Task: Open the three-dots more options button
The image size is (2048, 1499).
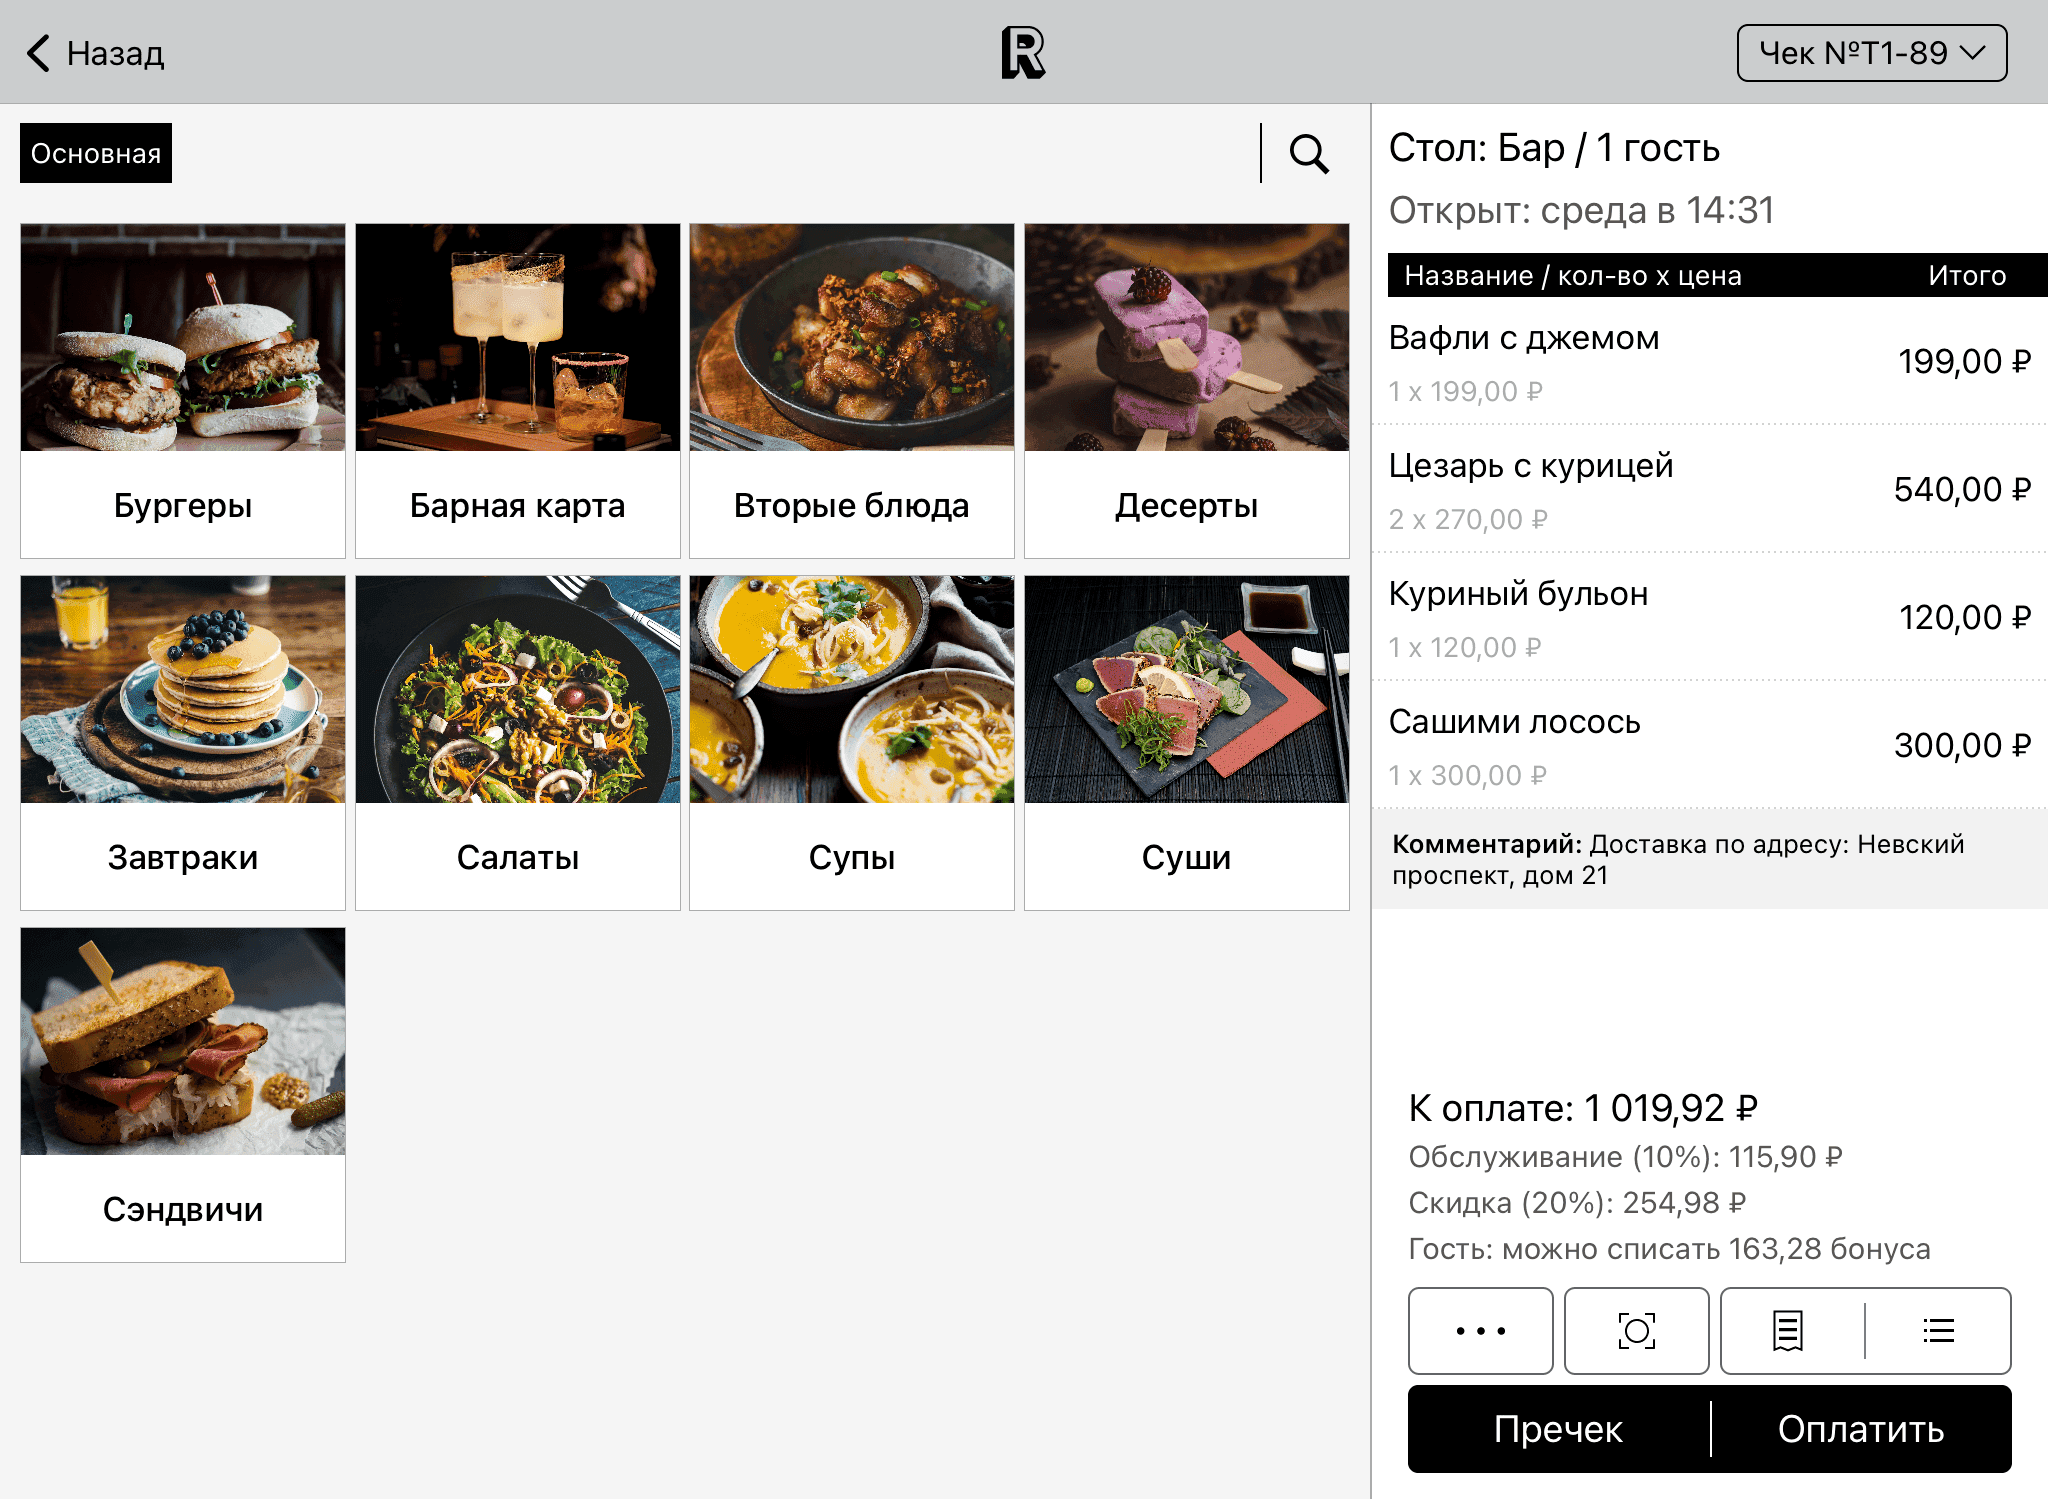Action: 1480,1331
